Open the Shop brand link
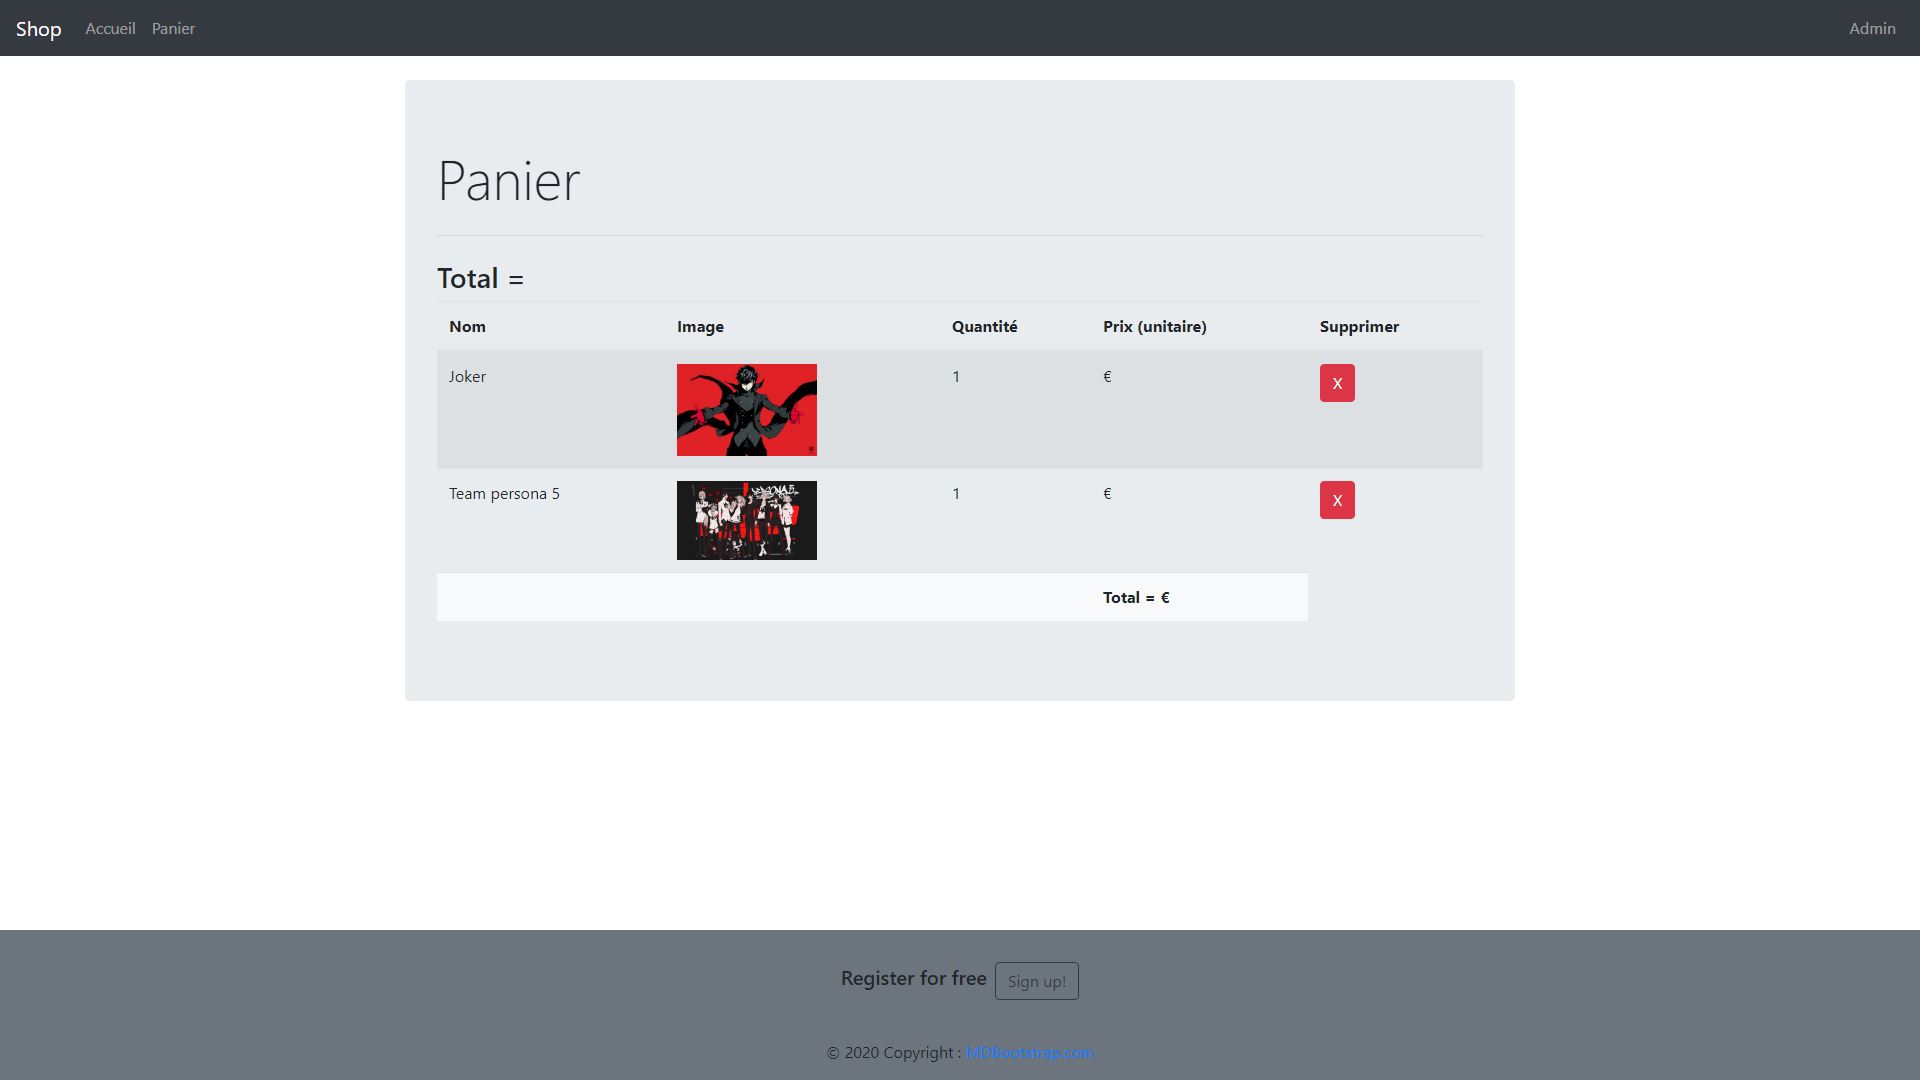The width and height of the screenshot is (1920, 1080). (38, 29)
